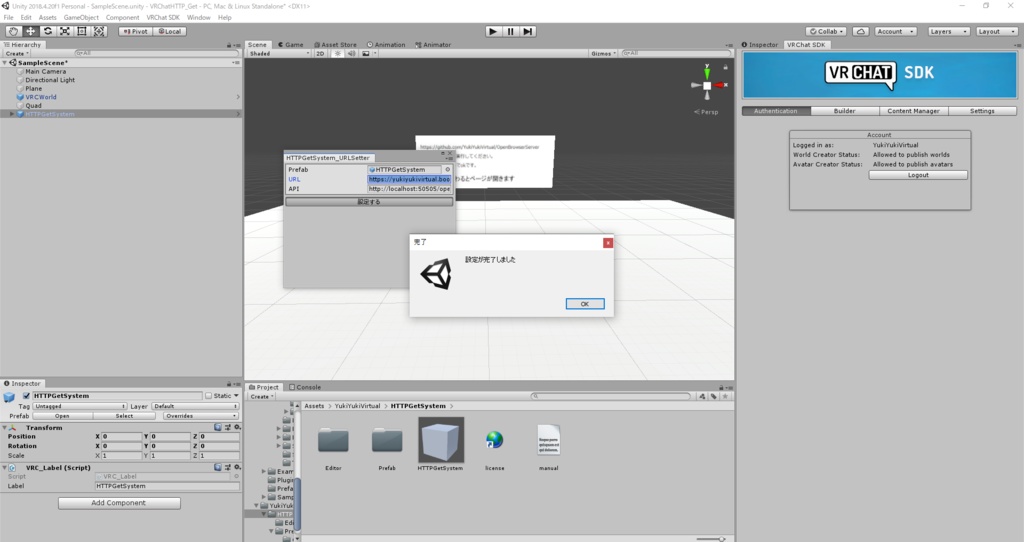The height and width of the screenshot is (542, 1024).
Task: Select the combined Transform tool
Action: [x=99, y=31]
